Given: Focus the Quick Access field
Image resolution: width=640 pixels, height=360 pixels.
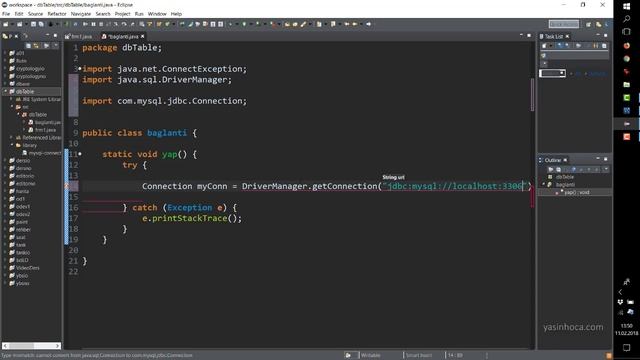Looking at the screenshot, I should pos(564,24).
